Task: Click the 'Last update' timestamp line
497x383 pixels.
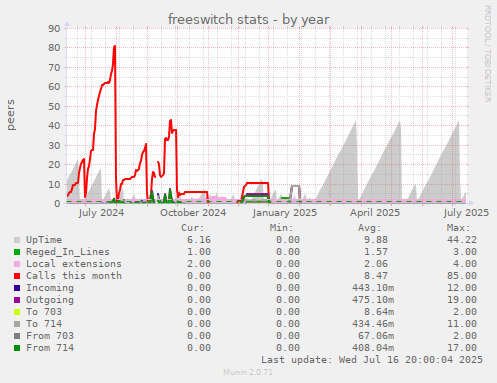Action: pyautogui.click(x=372, y=360)
